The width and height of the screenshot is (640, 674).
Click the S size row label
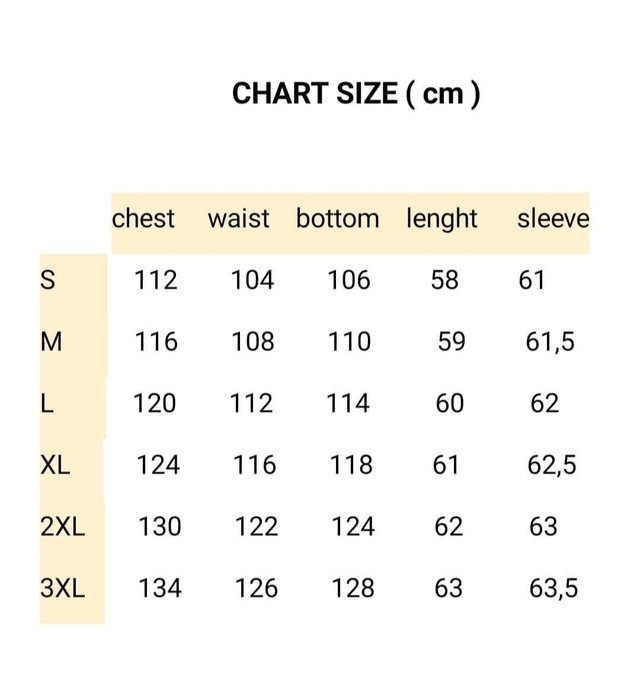coord(48,280)
